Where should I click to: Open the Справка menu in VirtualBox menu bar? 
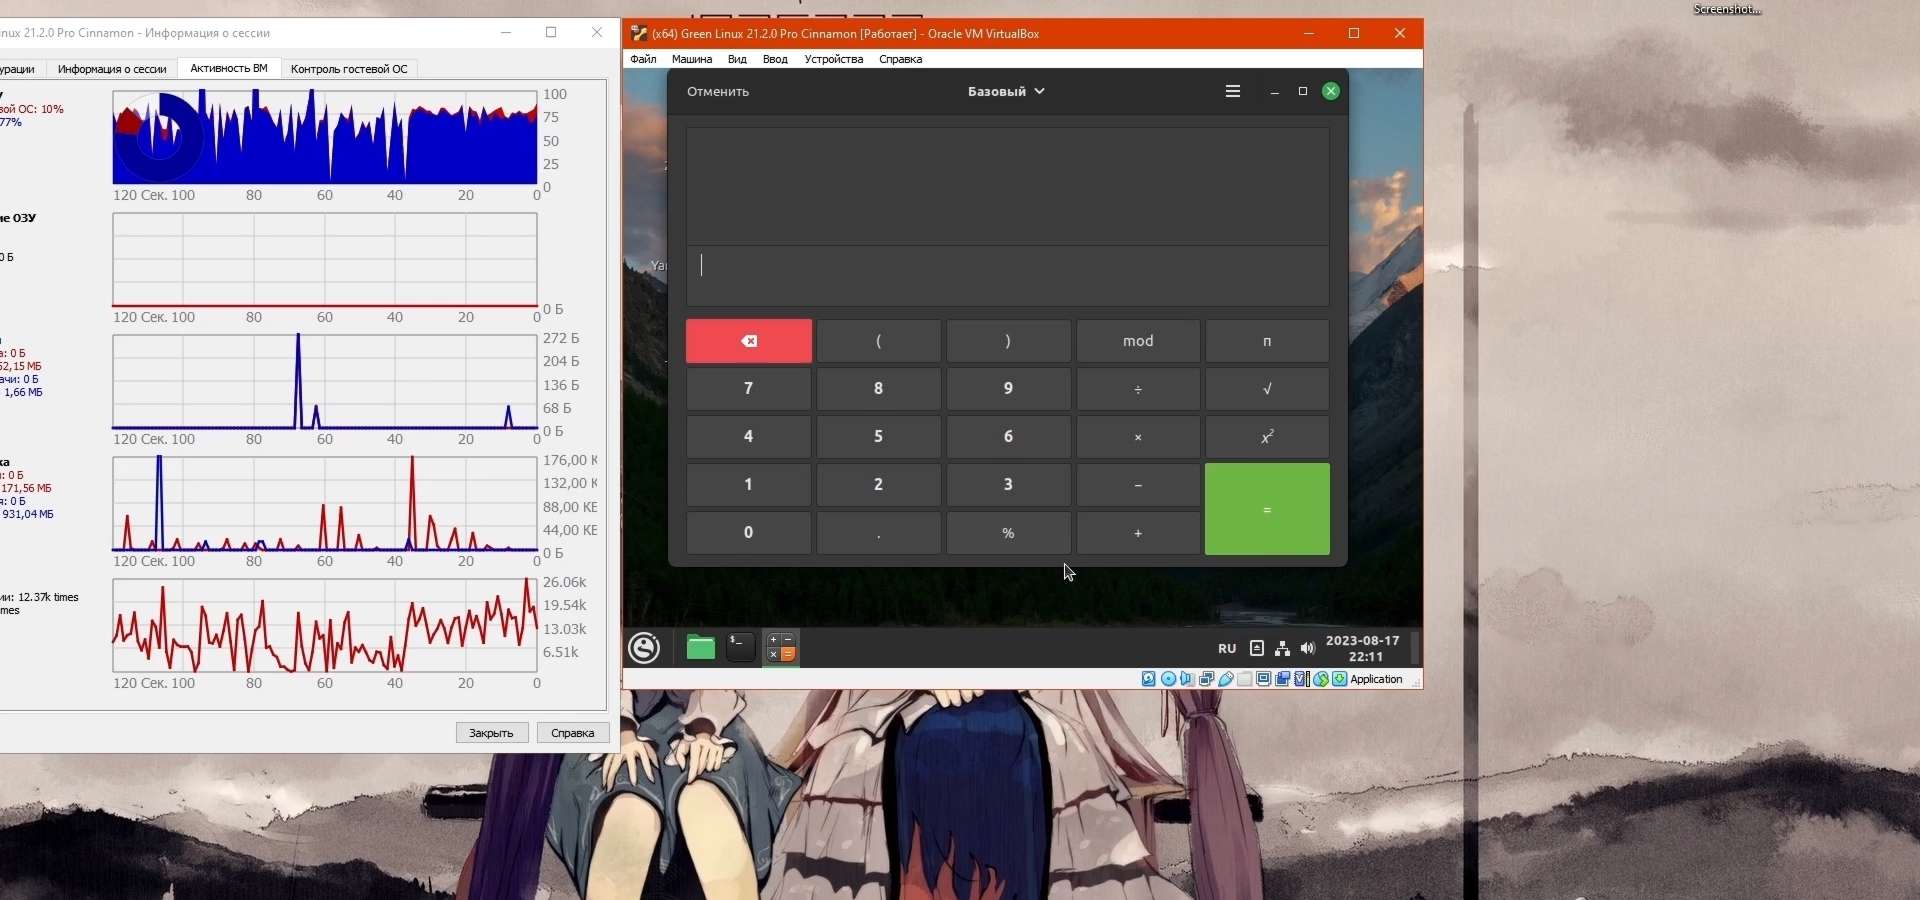click(x=901, y=59)
